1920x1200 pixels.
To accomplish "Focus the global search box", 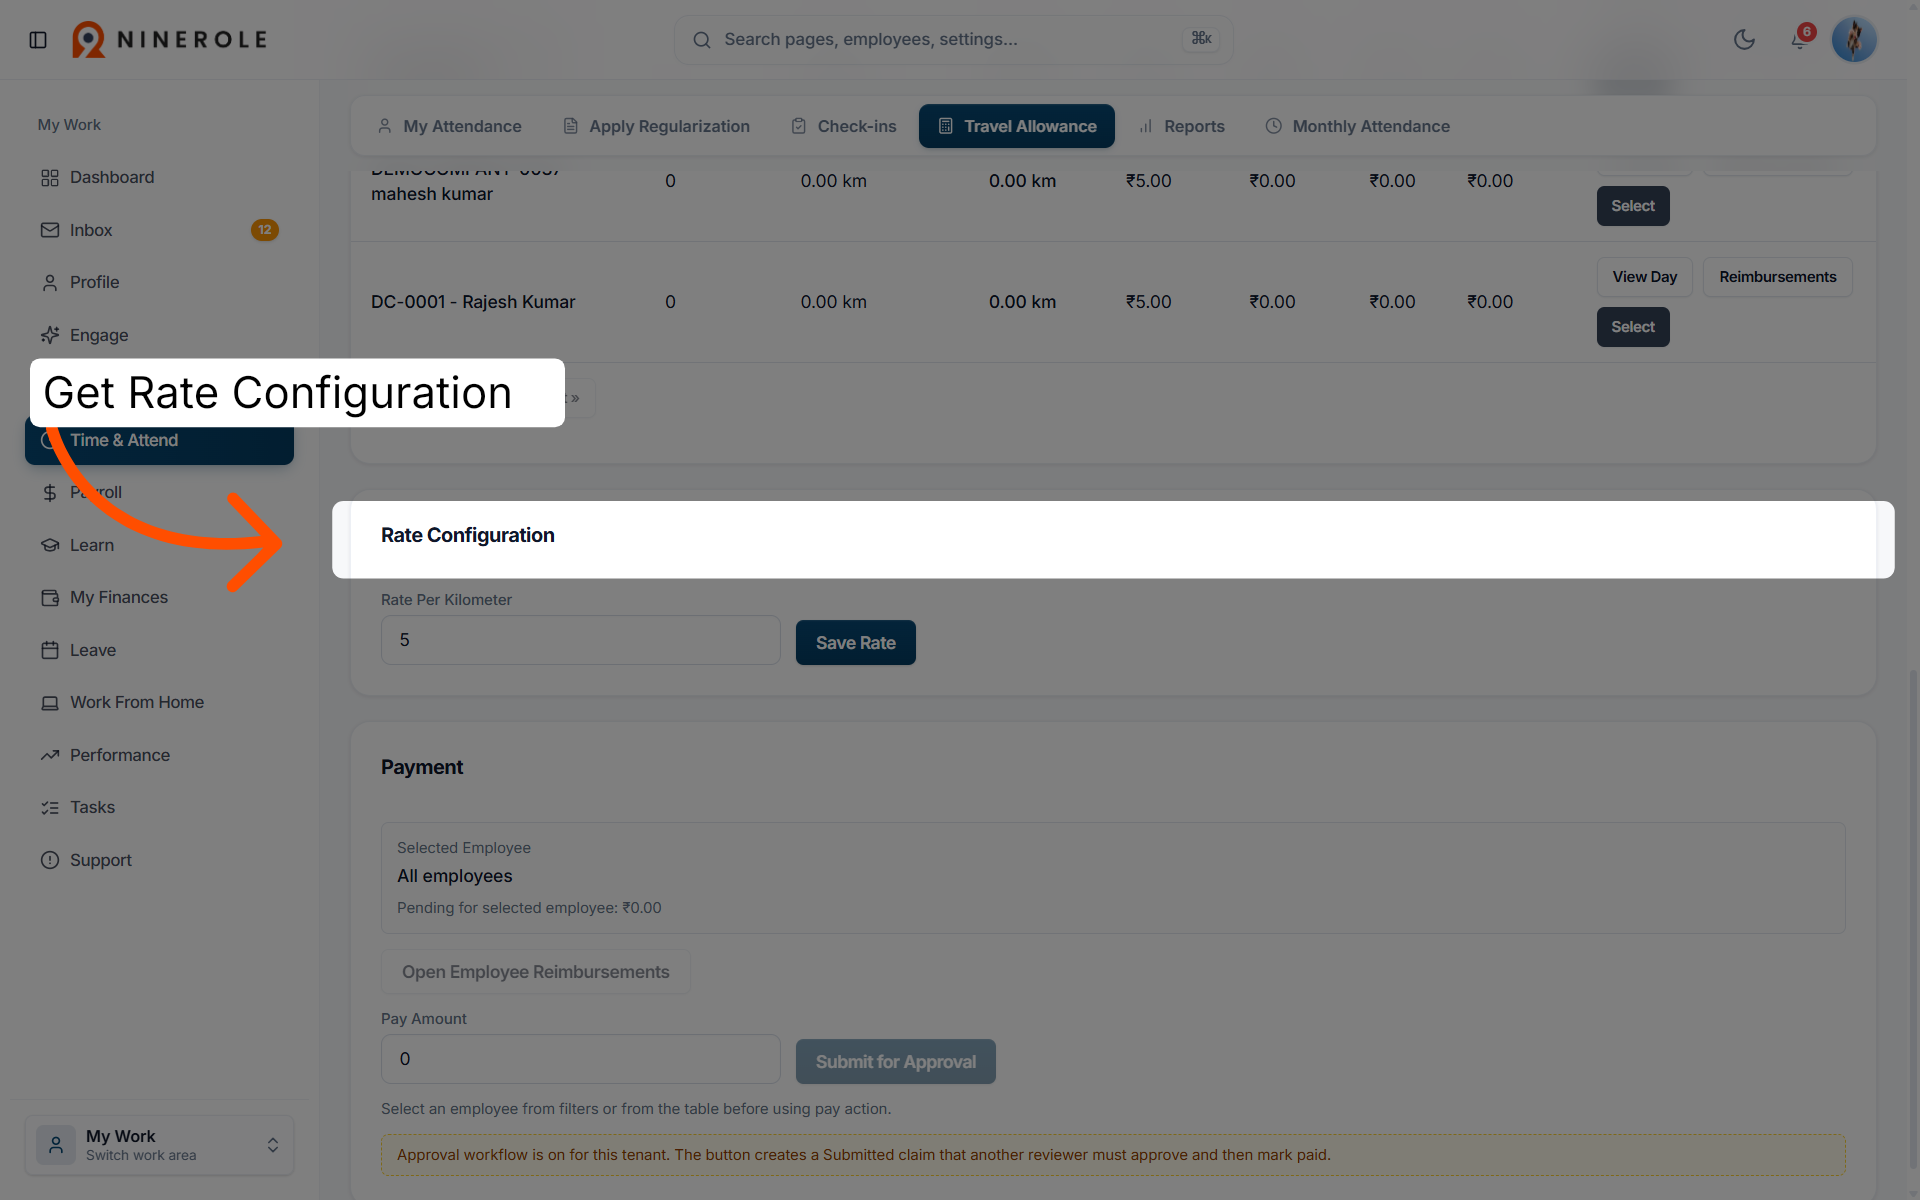I will pyautogui.click(x=953, y=40).
